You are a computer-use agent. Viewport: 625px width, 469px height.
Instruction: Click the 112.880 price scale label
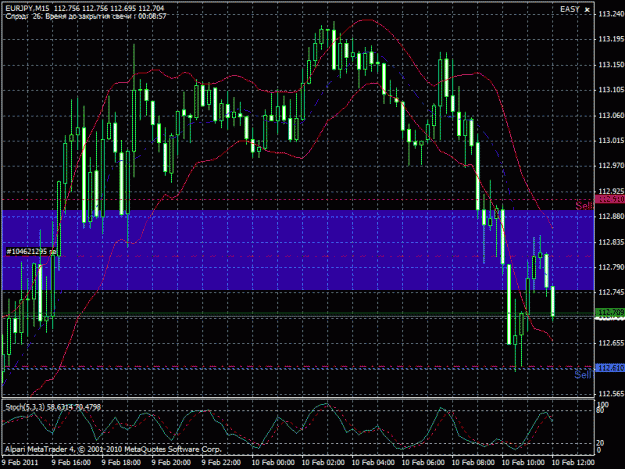point(611,216)
